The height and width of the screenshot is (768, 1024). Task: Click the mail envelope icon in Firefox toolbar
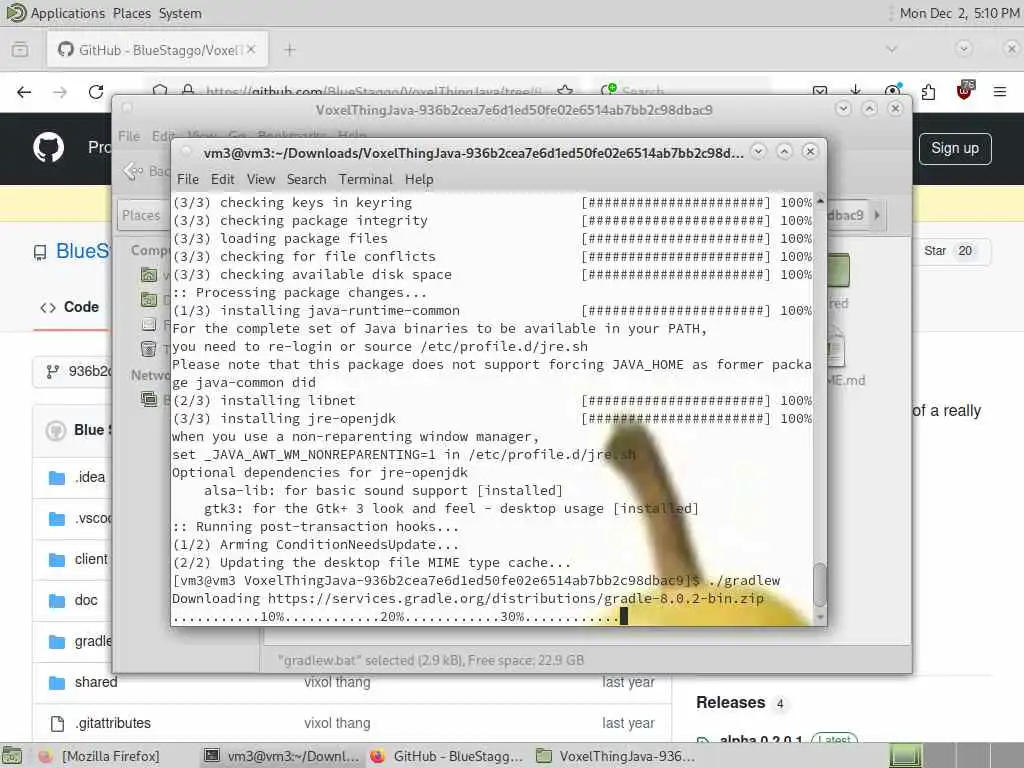[820, 91]
